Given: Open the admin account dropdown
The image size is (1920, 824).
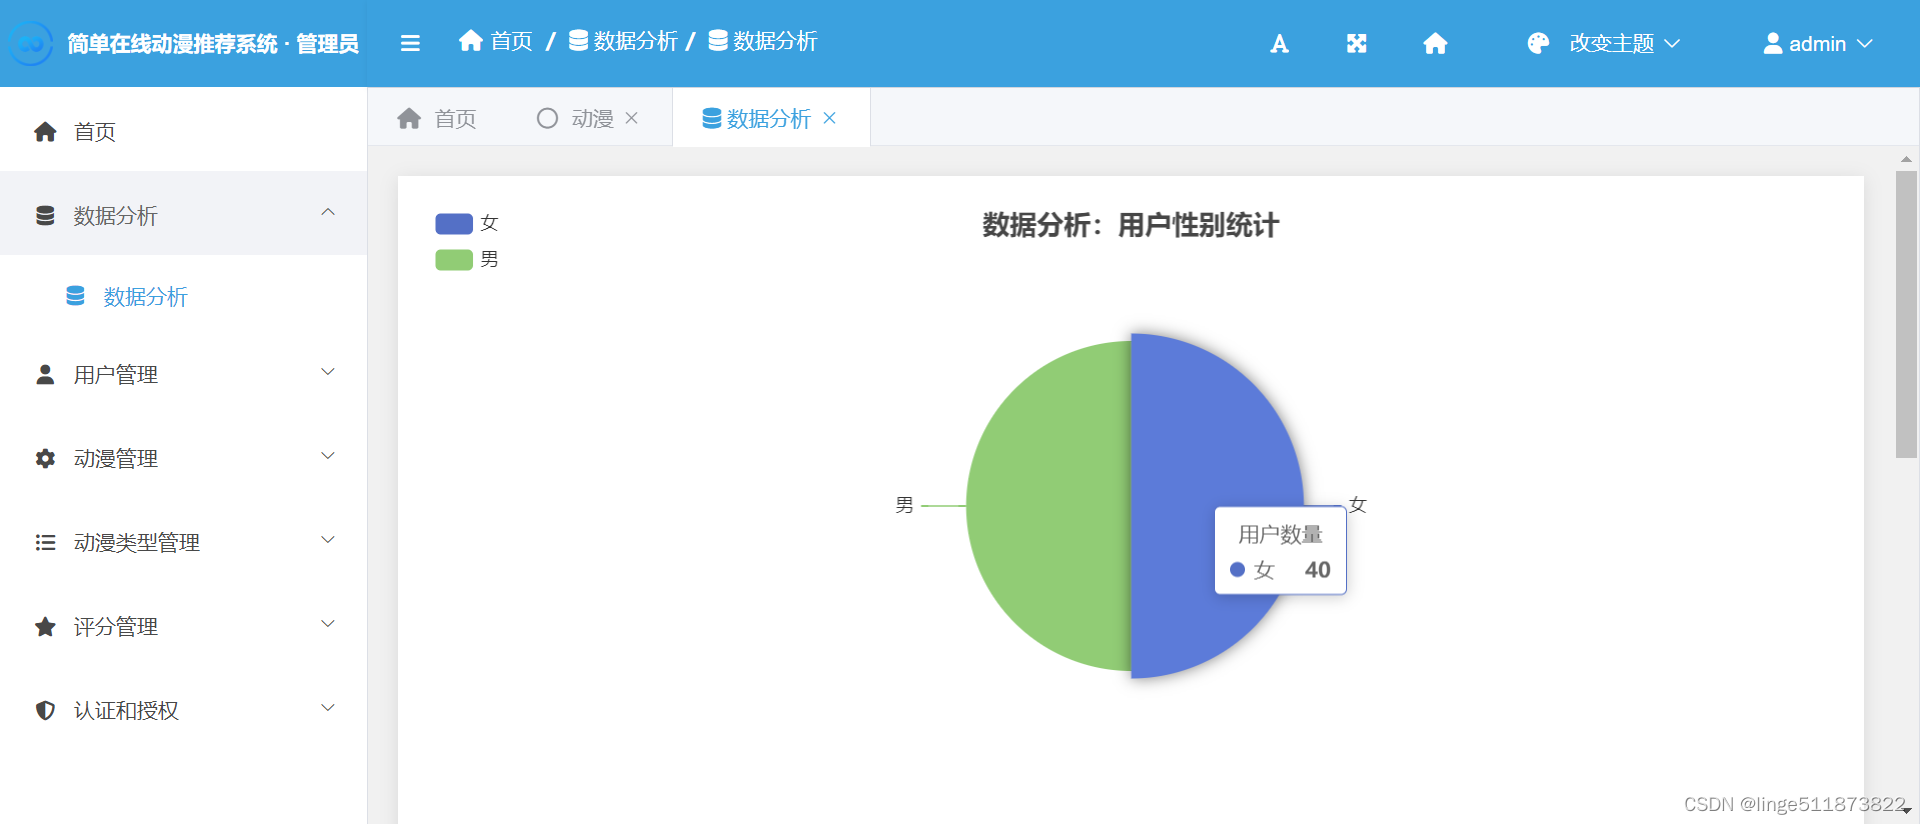Looking at the screenshot, I should click(x=1817, y=43).
